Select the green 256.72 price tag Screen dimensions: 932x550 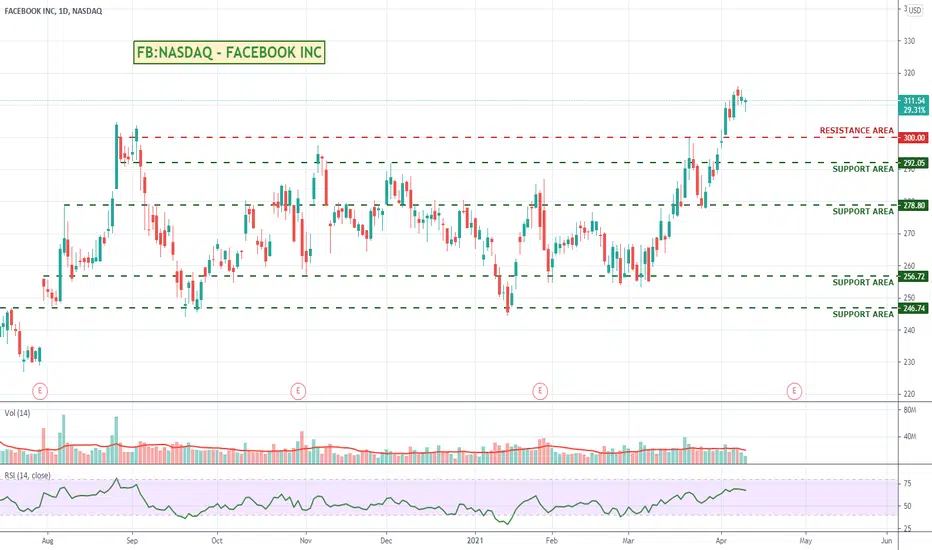[914, 276]
